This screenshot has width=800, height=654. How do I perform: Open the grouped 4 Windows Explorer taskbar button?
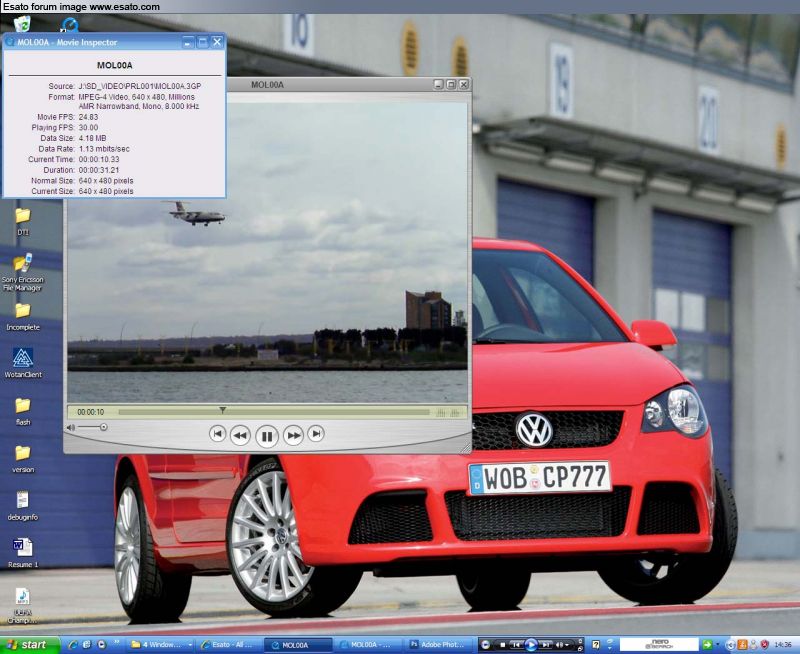161,645
